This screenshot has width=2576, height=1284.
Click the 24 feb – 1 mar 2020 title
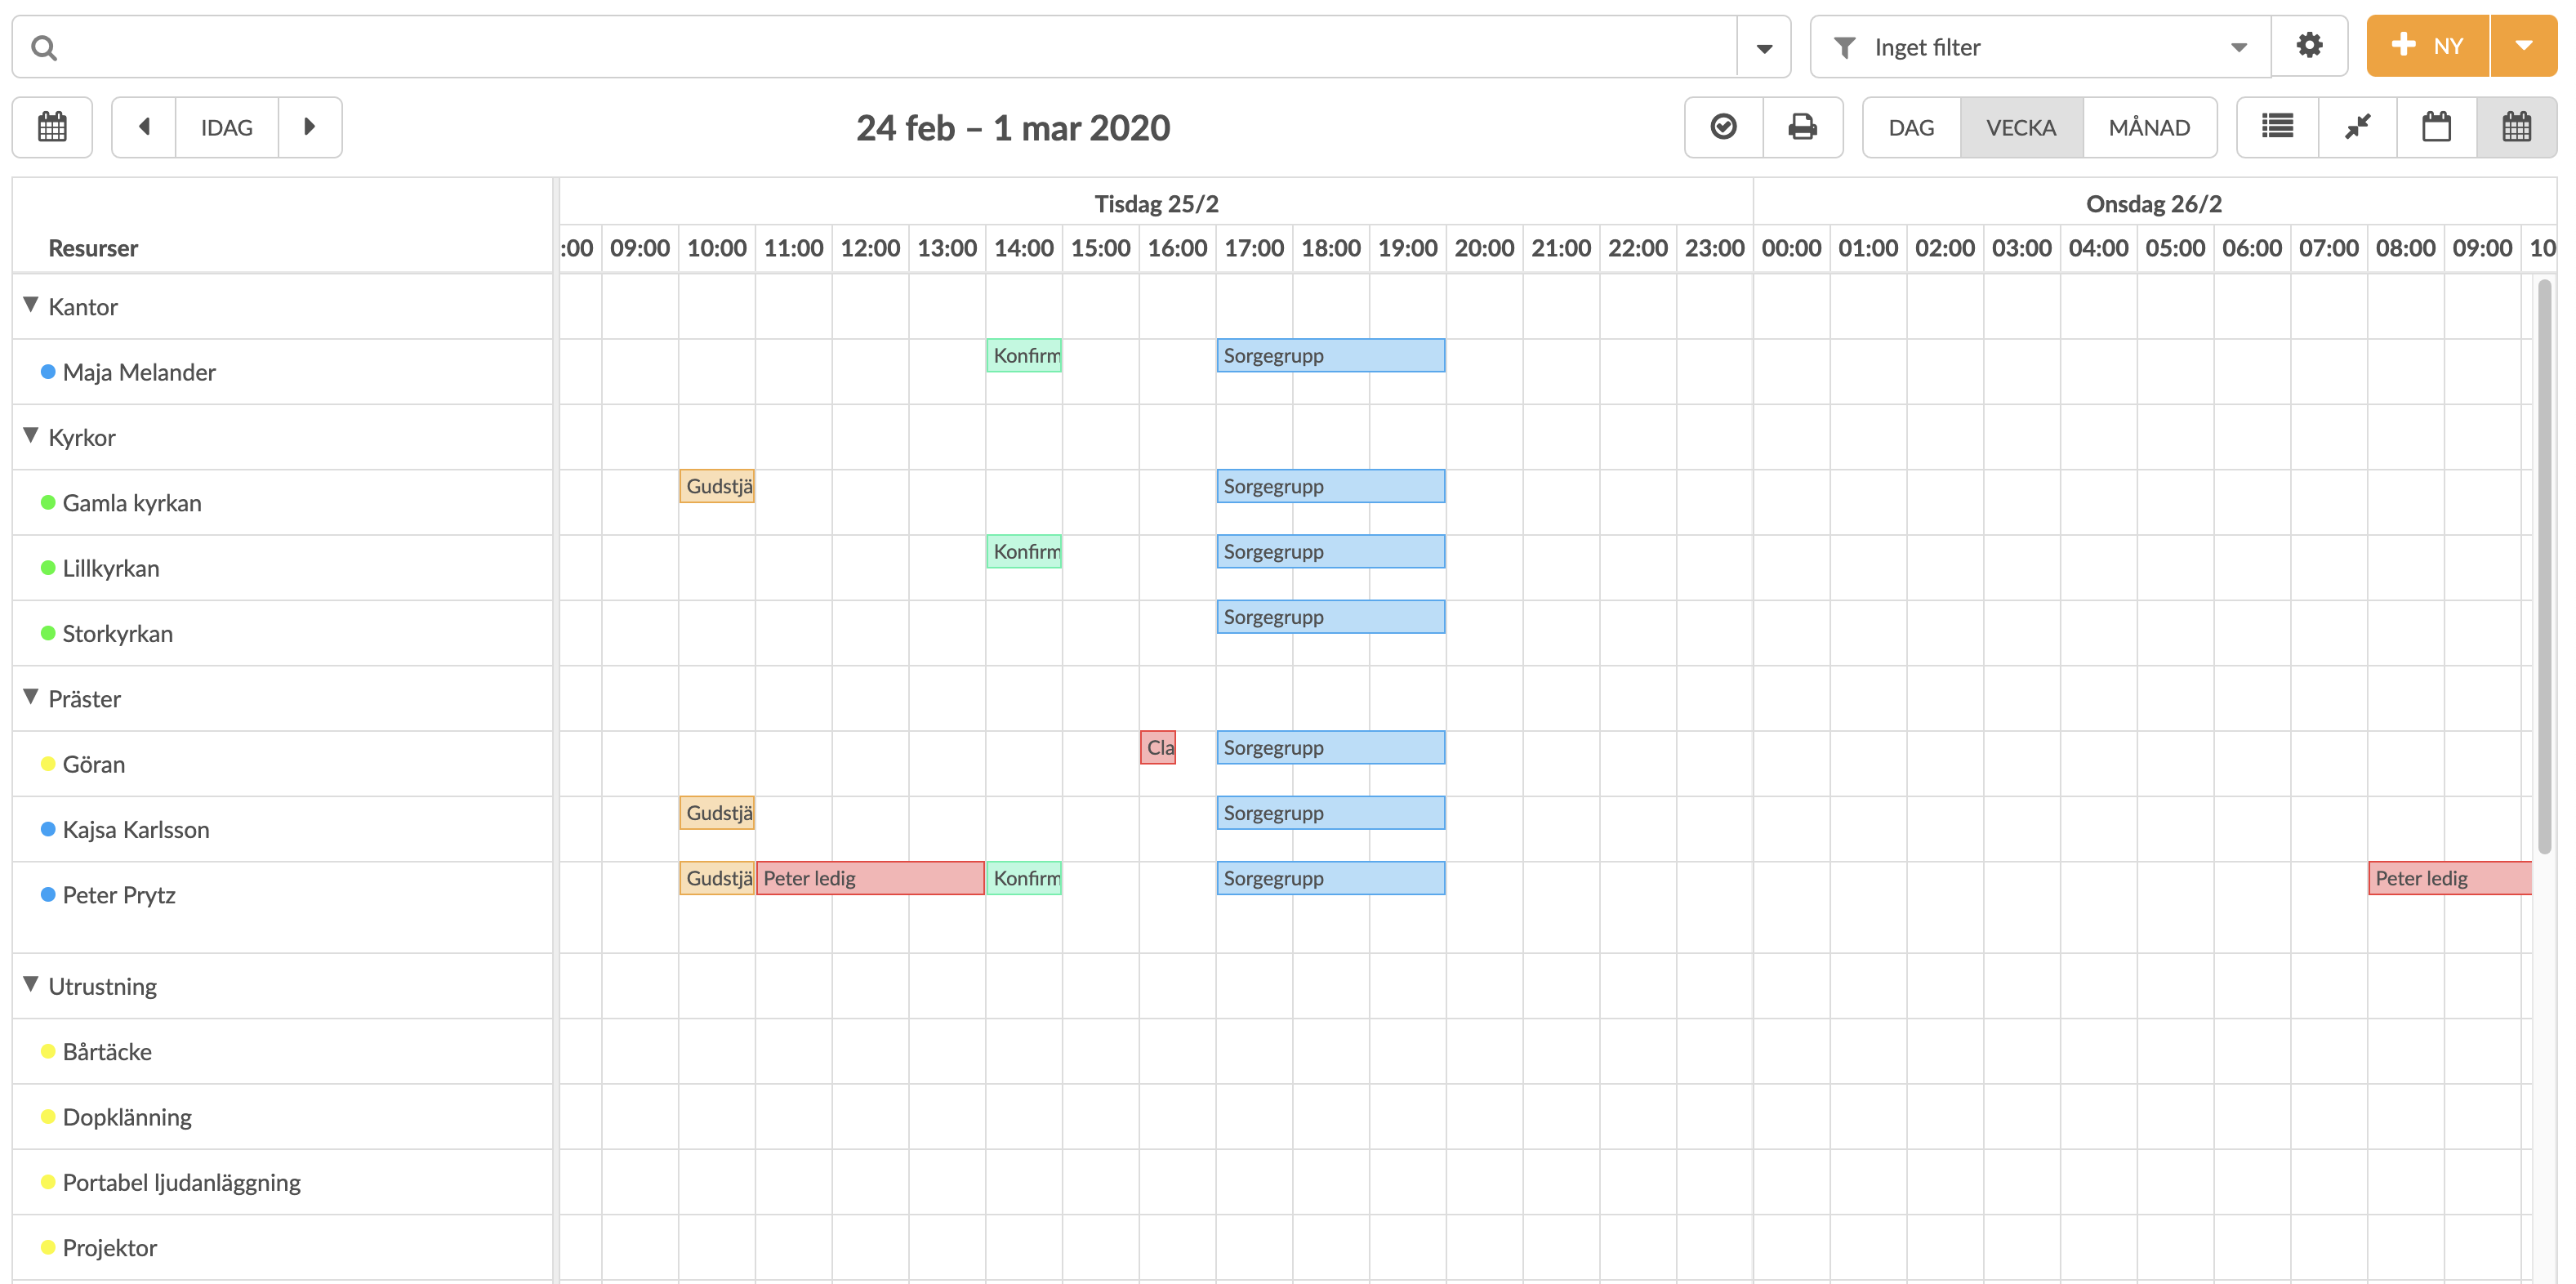click(1013, 127)
